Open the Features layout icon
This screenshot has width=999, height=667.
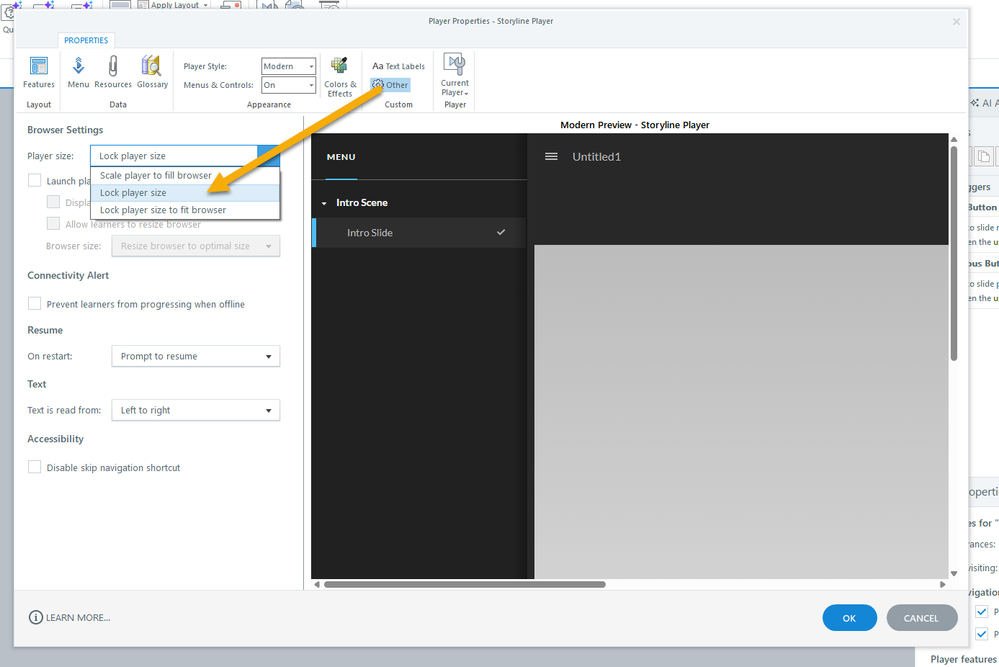pos(39,71)
